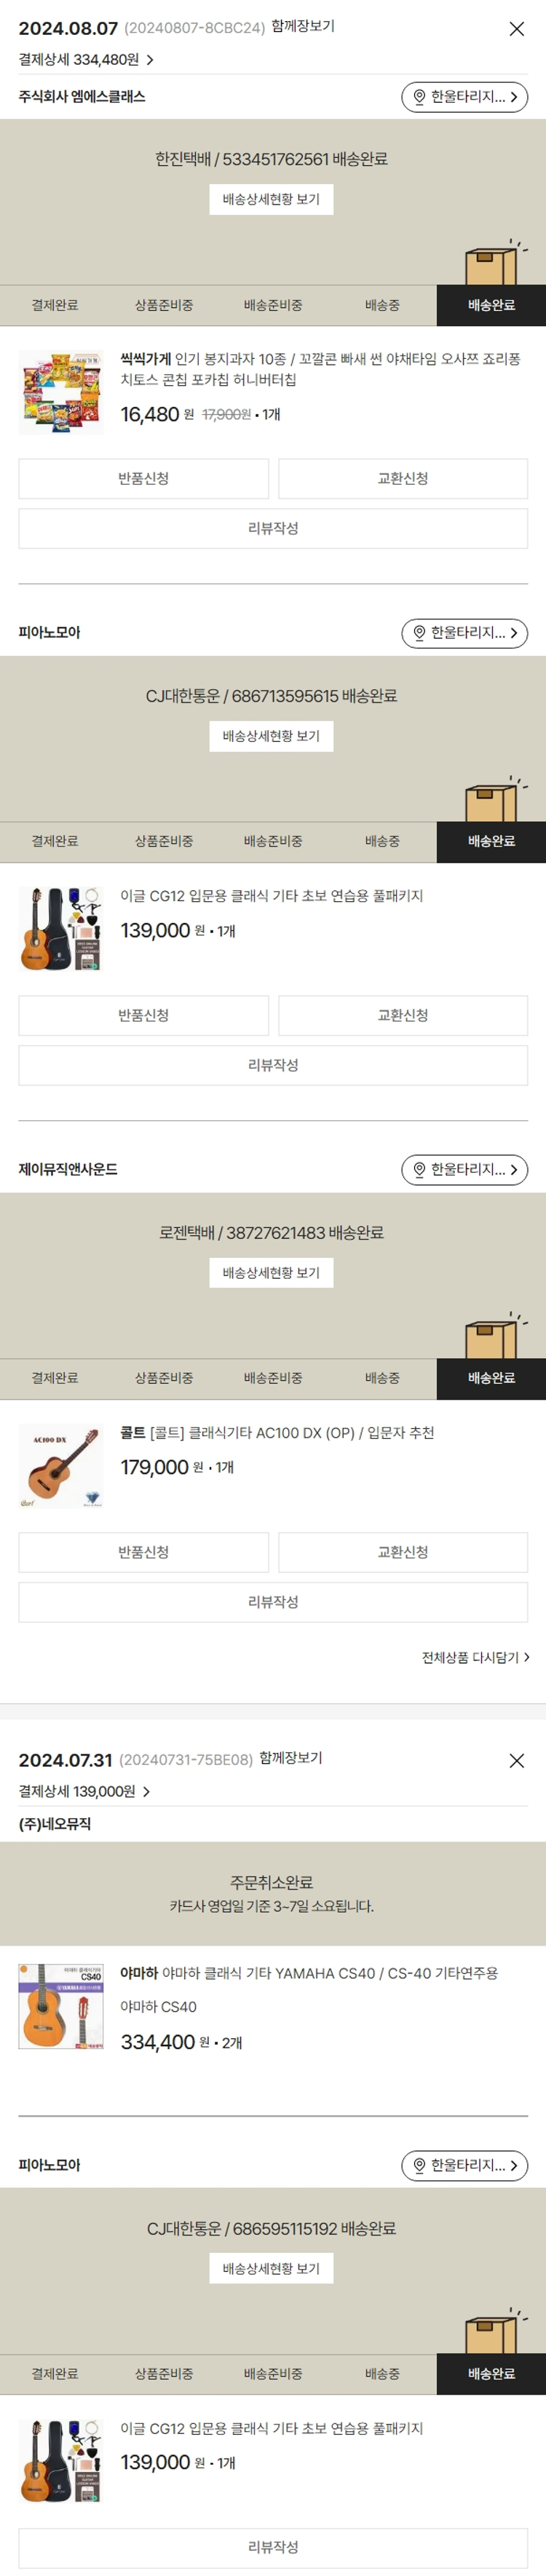The image size is (546, 2576).
Task: Write review for 씩씩가게 snack item
Action: [x=273, y=528]
